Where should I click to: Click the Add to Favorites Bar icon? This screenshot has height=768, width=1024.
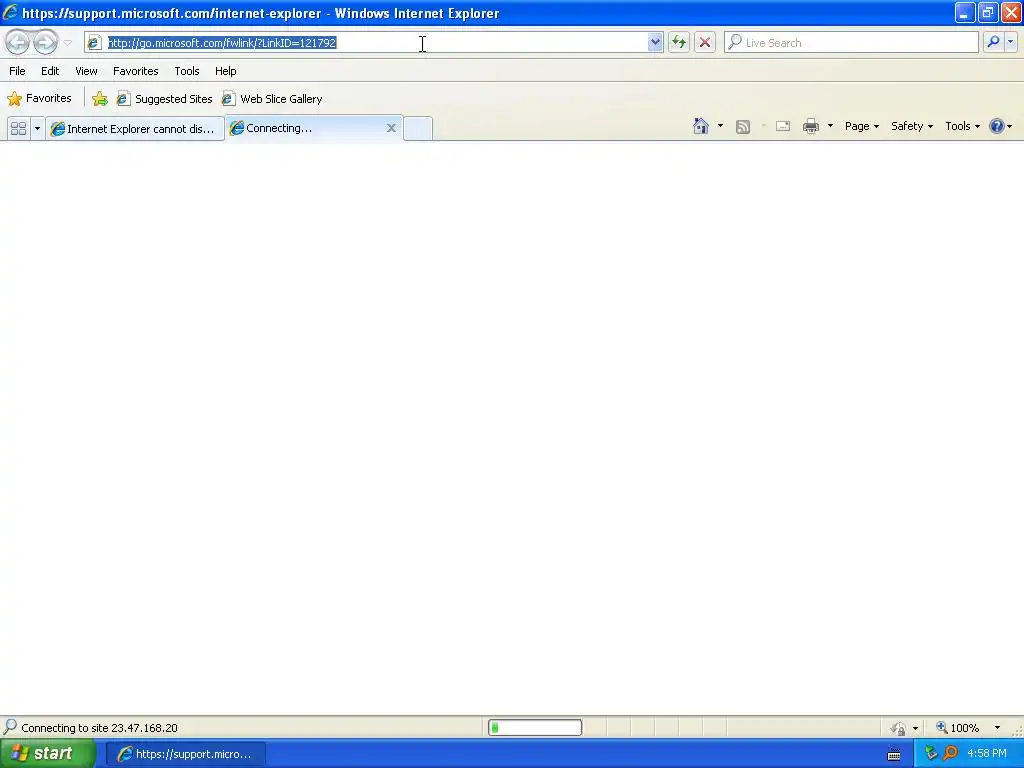pos(100,99)
